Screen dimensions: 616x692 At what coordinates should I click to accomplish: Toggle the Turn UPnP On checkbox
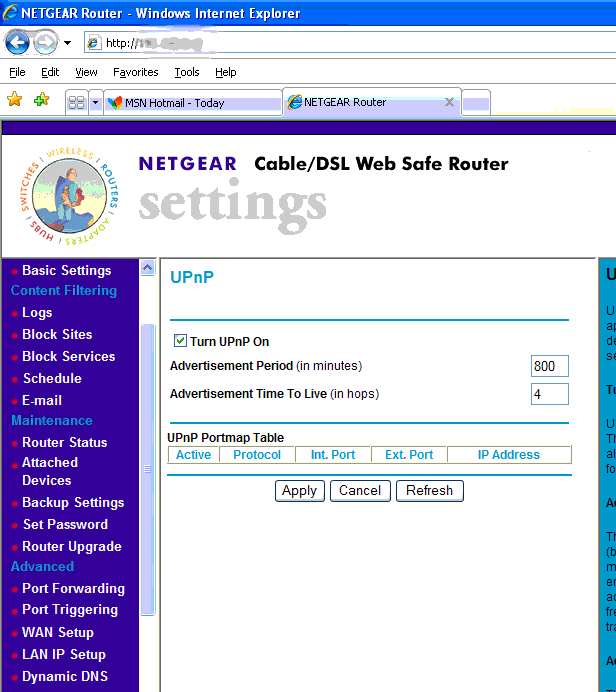click(180, 341)
